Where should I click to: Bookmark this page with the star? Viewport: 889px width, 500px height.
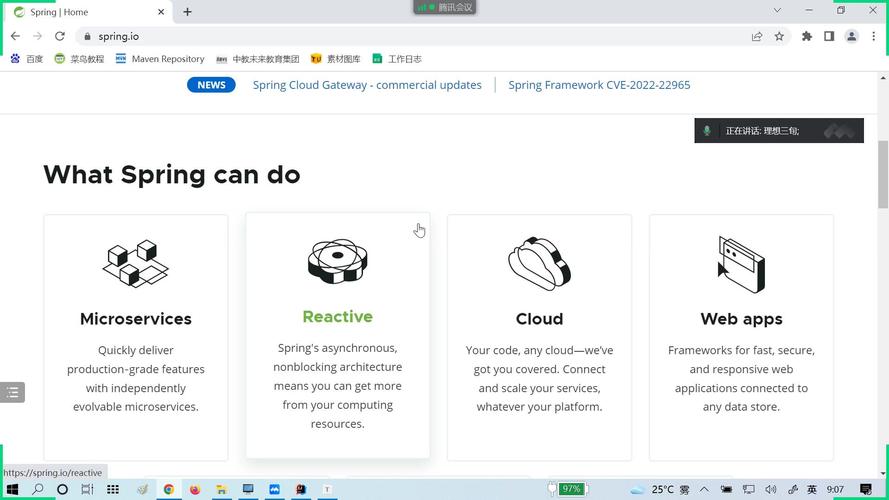click(x=779, y=36)
